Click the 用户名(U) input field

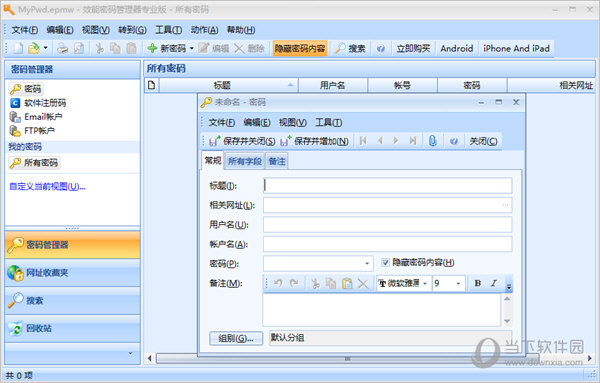[388, 225]
